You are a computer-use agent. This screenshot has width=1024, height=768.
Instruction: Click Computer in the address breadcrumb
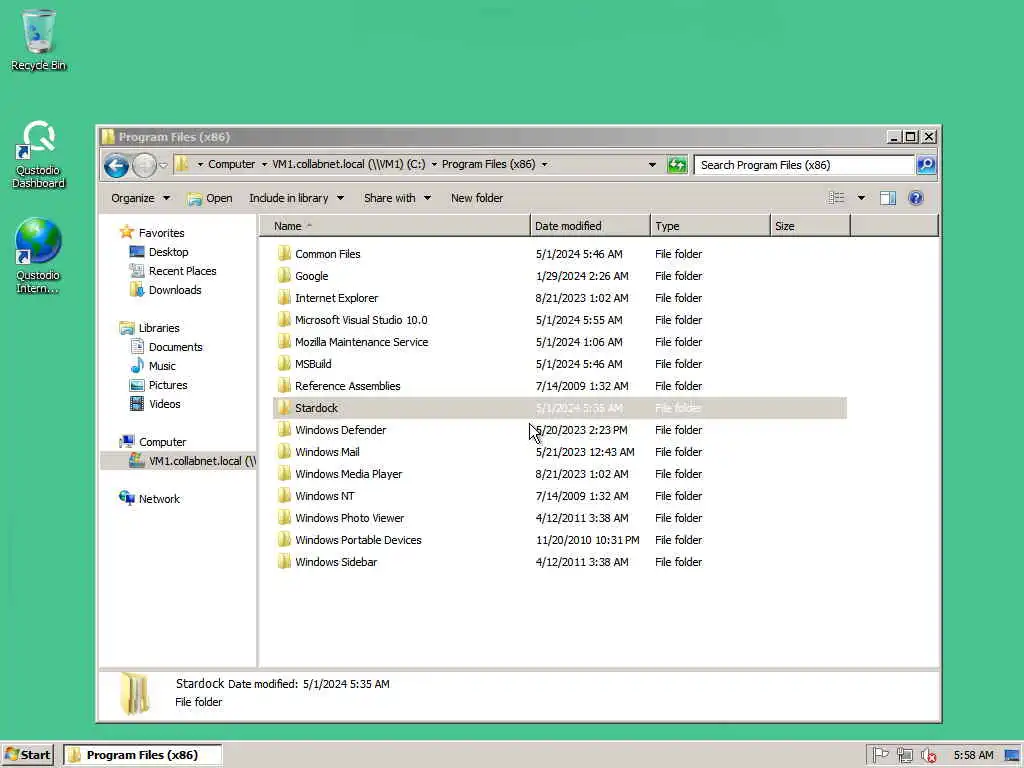point(231,165)
